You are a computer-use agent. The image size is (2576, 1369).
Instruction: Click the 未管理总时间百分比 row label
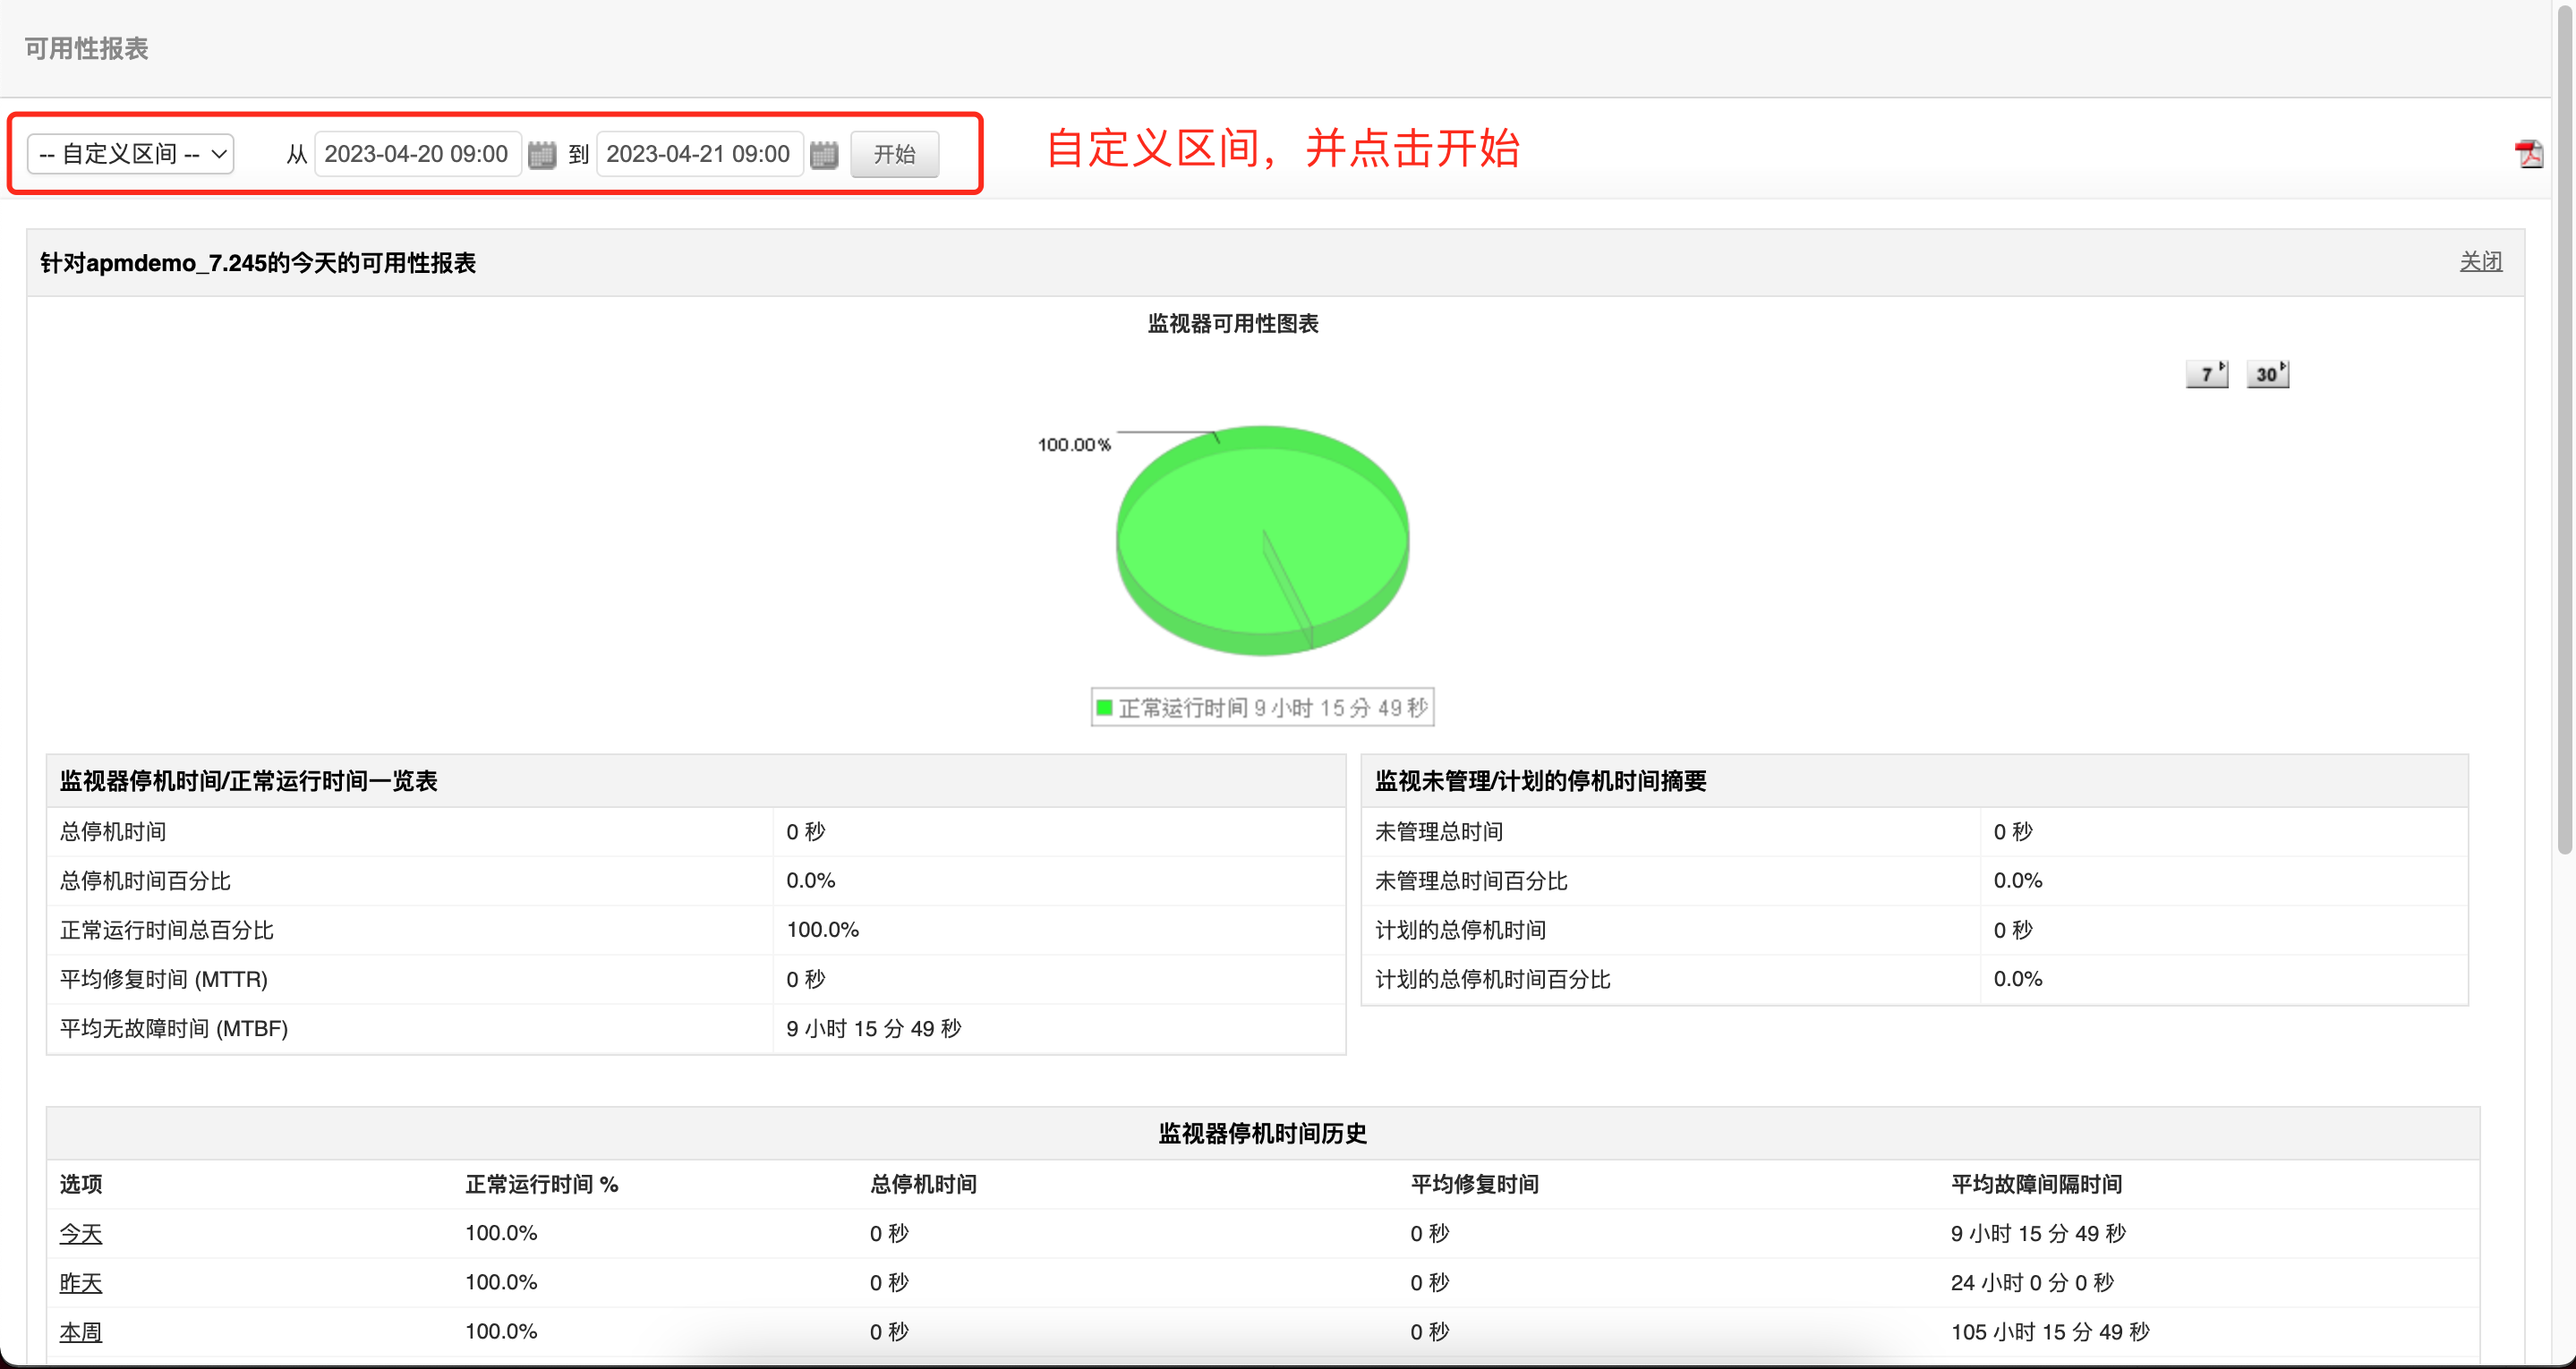(x=1471, y=881)
